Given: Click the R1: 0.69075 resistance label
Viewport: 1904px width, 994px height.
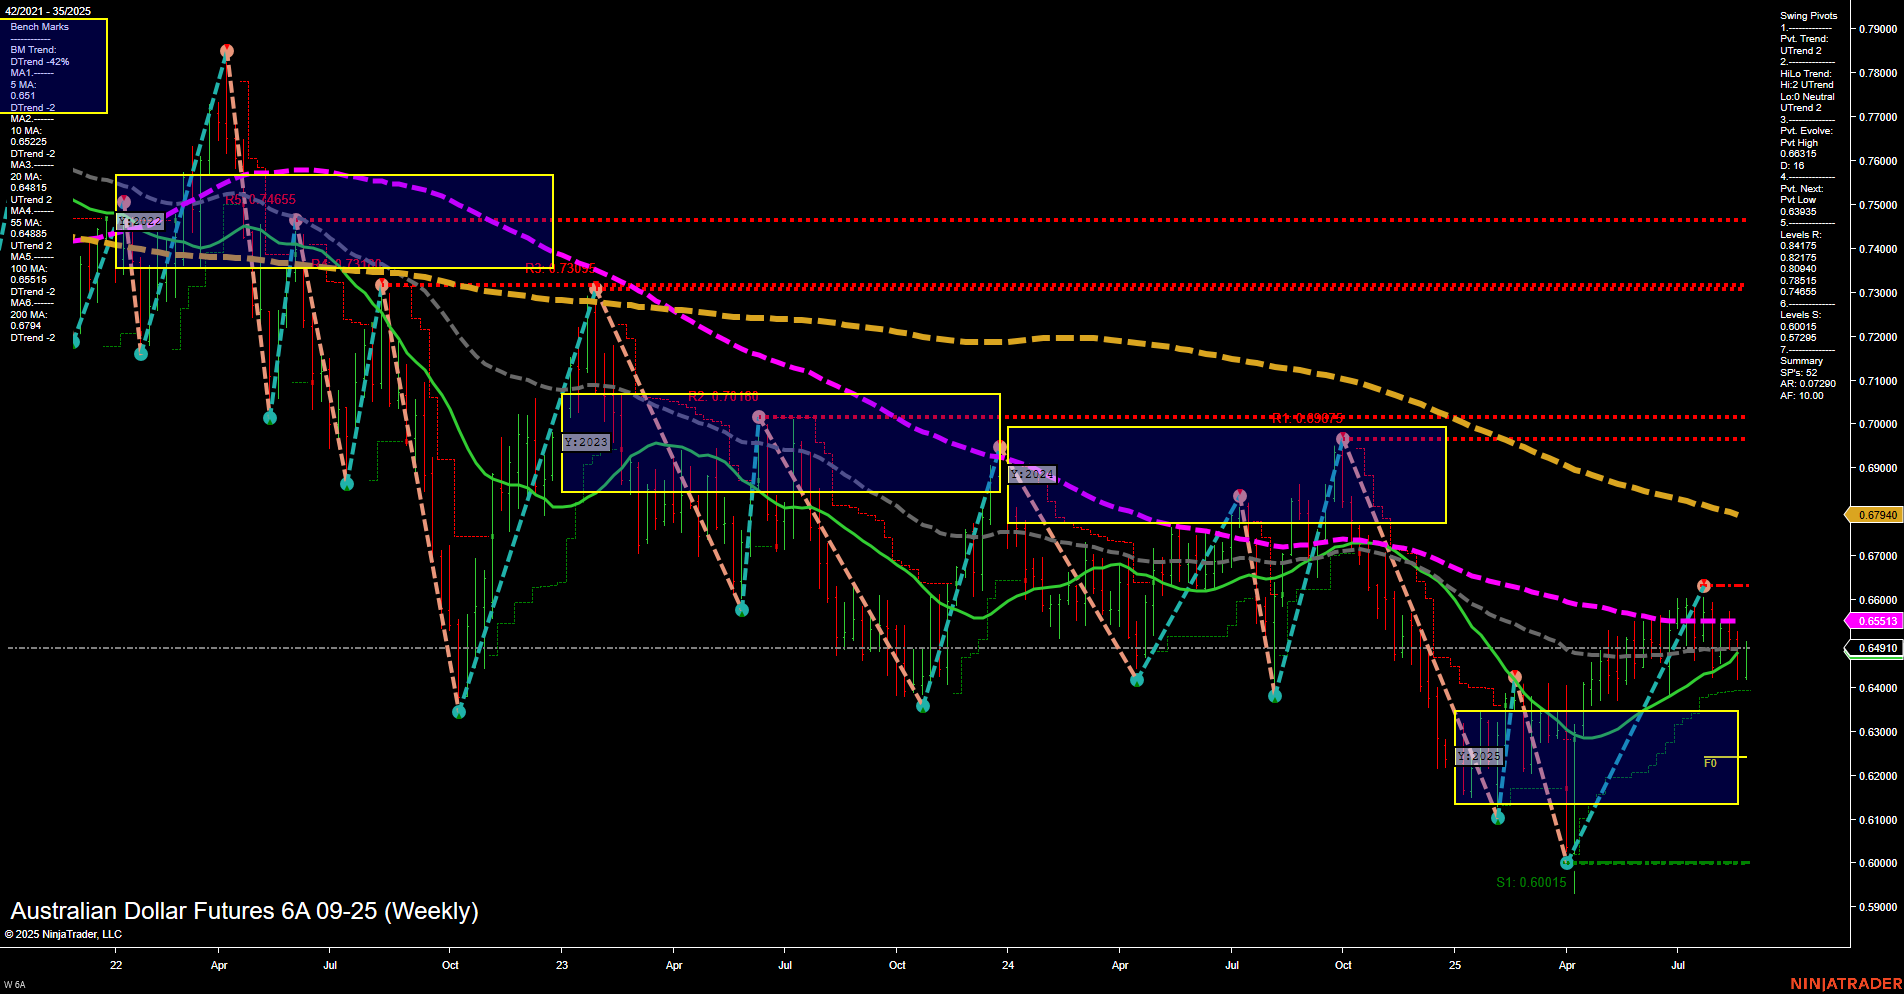Looking at the screenshot, I should 1305,419.
